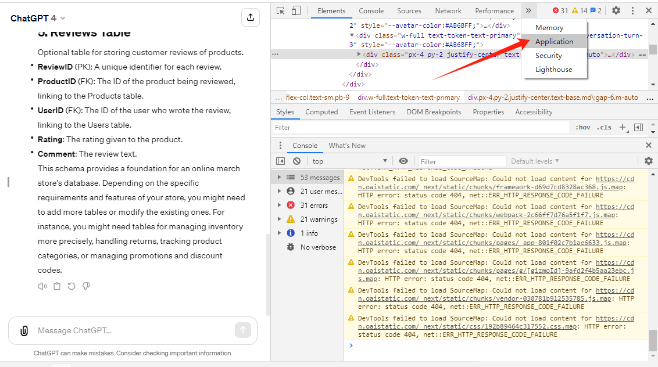Viewport: 658px width, 367px height.
Task: Toggle the device toolbar icon
Action: pos(296,11)
